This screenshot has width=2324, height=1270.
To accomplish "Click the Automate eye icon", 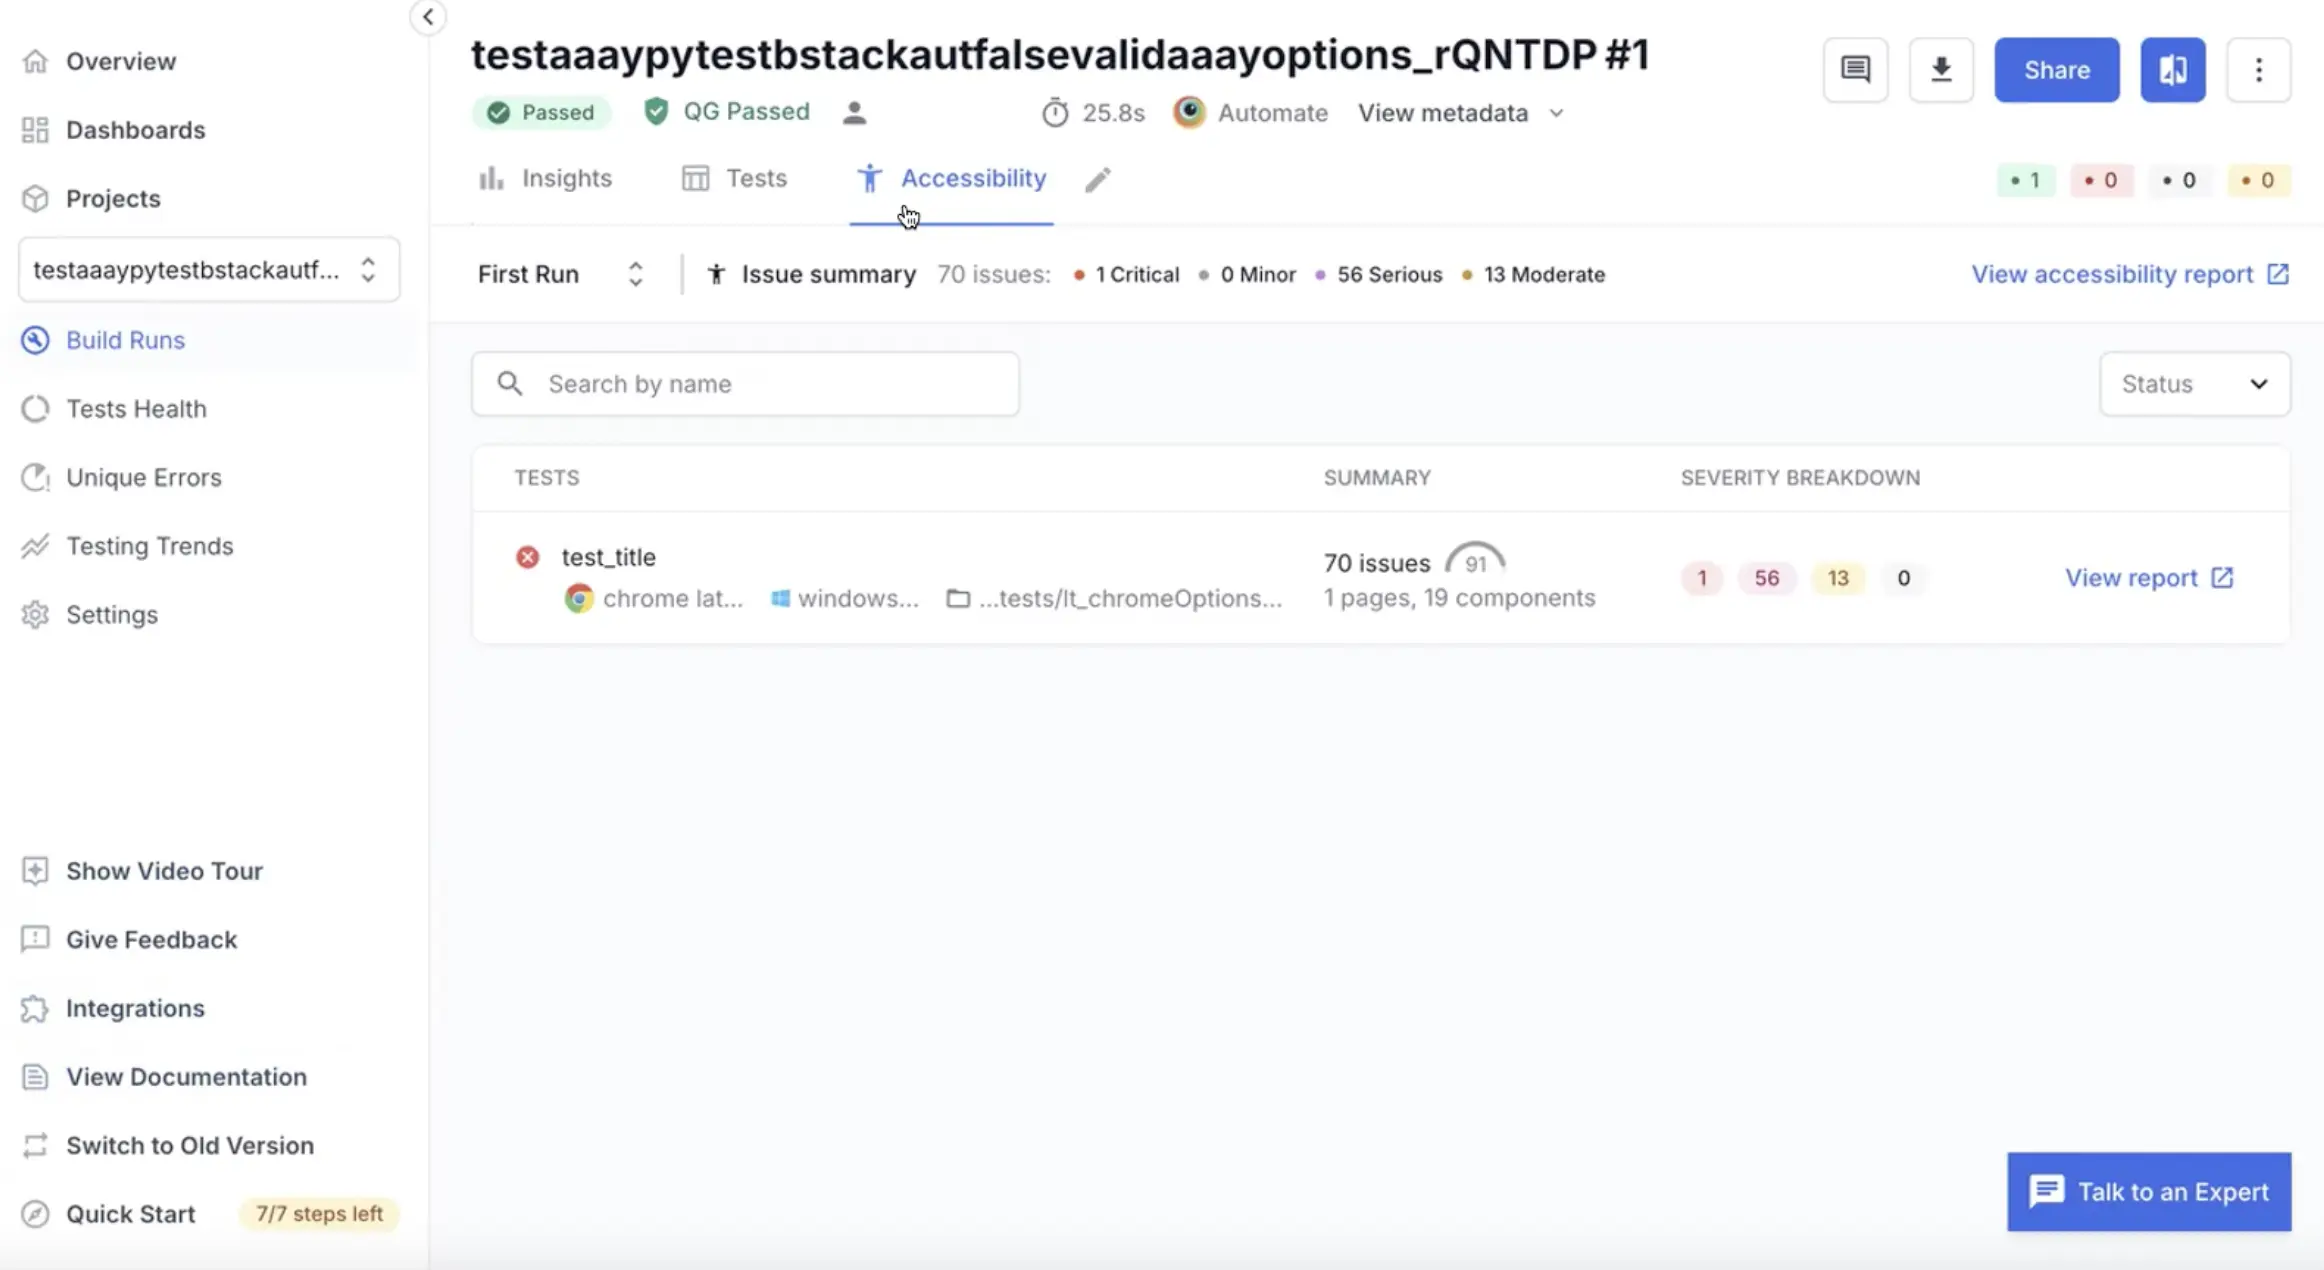I will coord(1189,112).
